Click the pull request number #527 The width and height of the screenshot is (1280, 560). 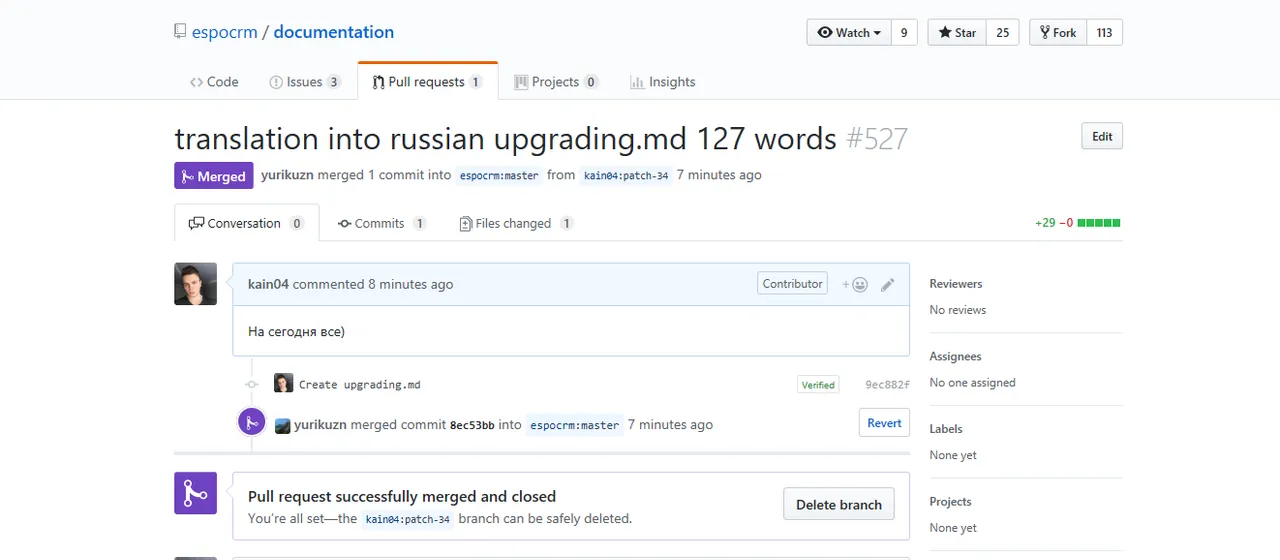pos(877,138)
